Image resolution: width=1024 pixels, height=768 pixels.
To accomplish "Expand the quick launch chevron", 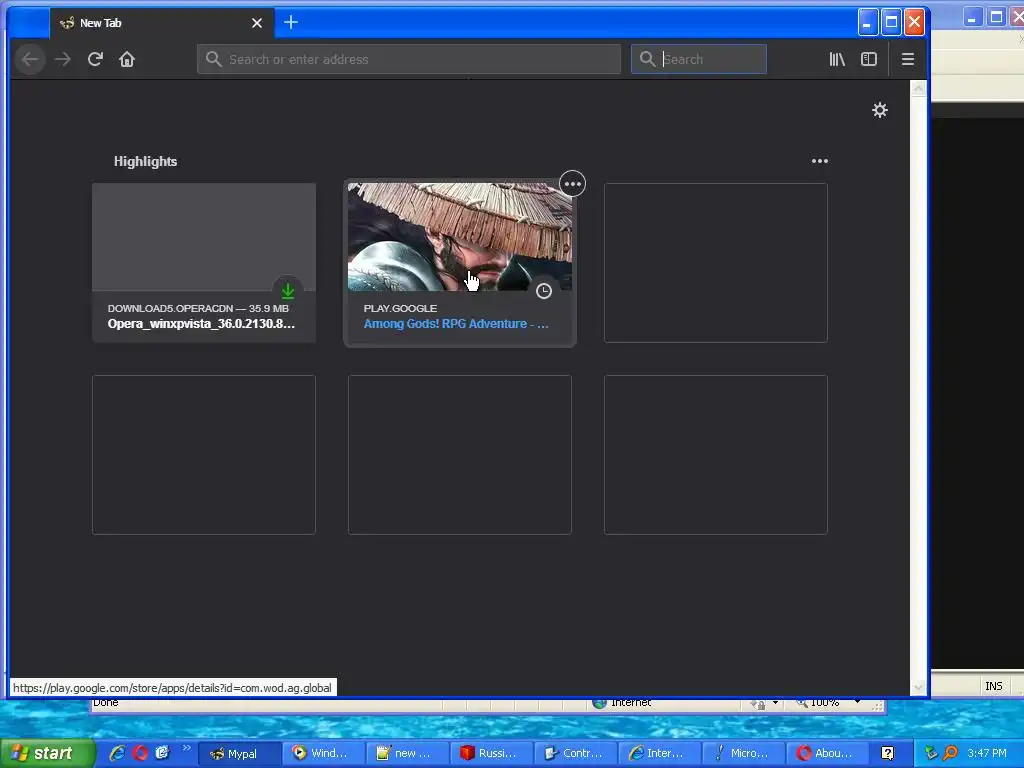I will click(x=186, y=748).
